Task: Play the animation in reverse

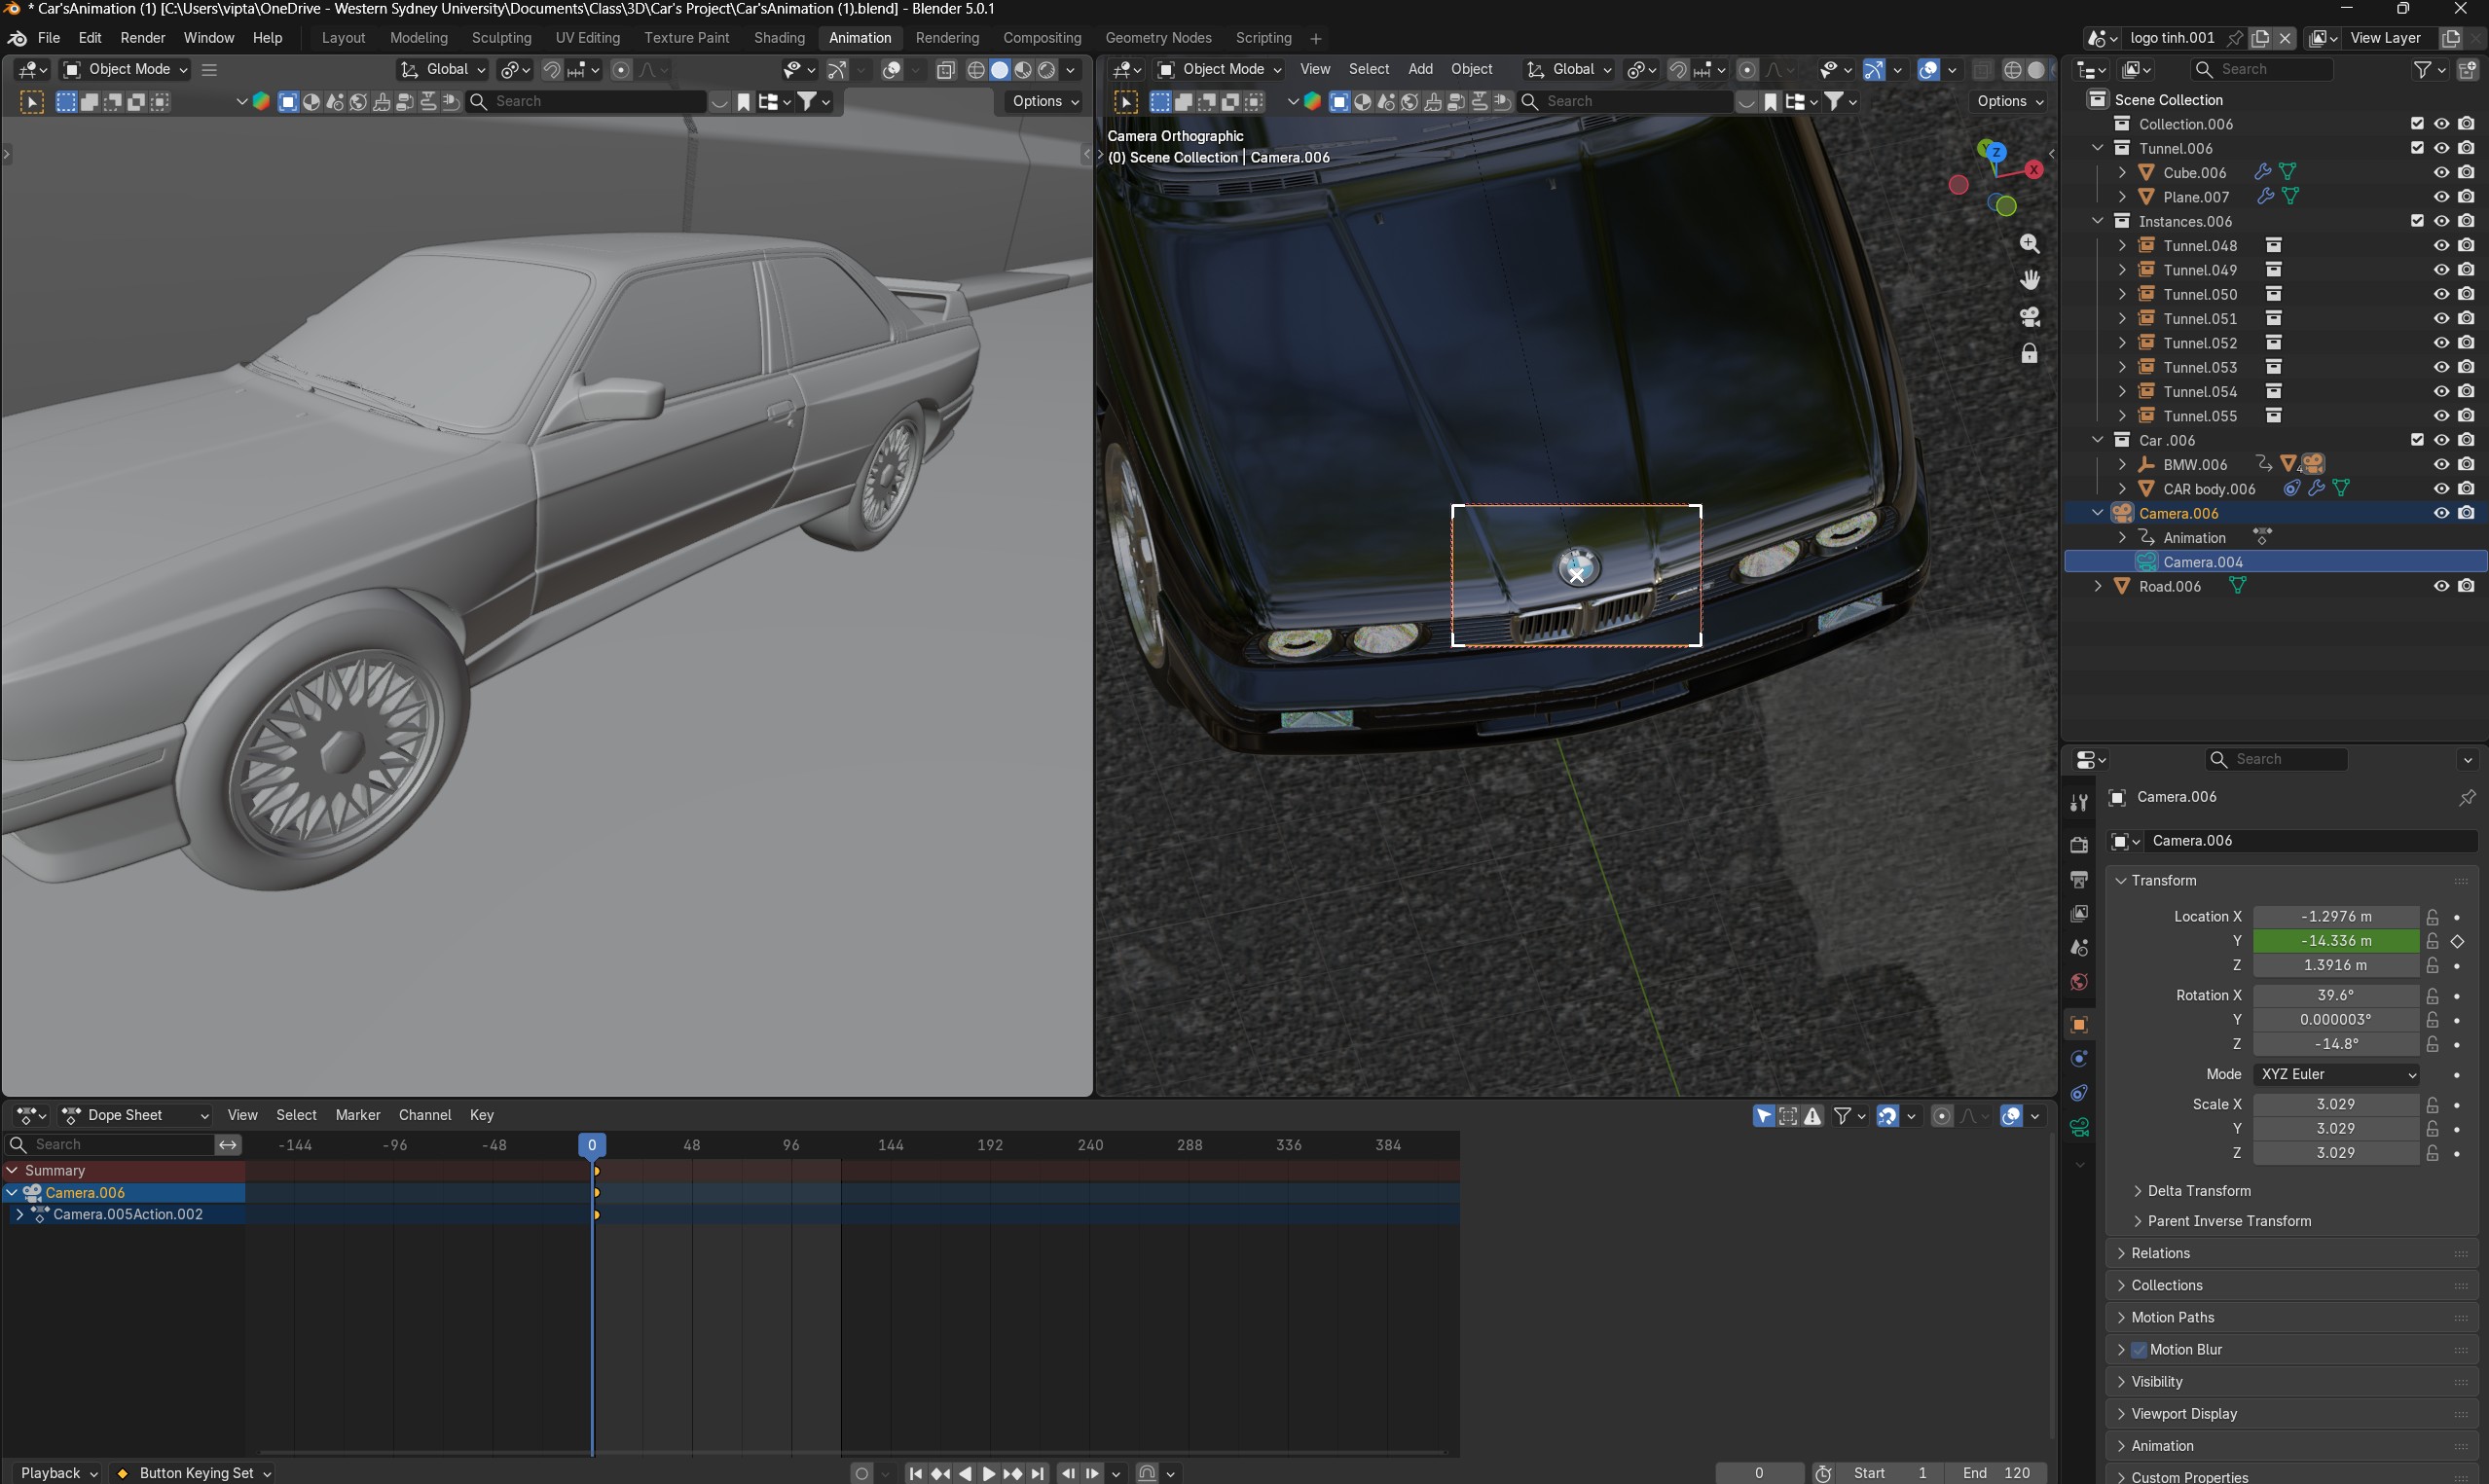Action: click(x=964, y=1473)
